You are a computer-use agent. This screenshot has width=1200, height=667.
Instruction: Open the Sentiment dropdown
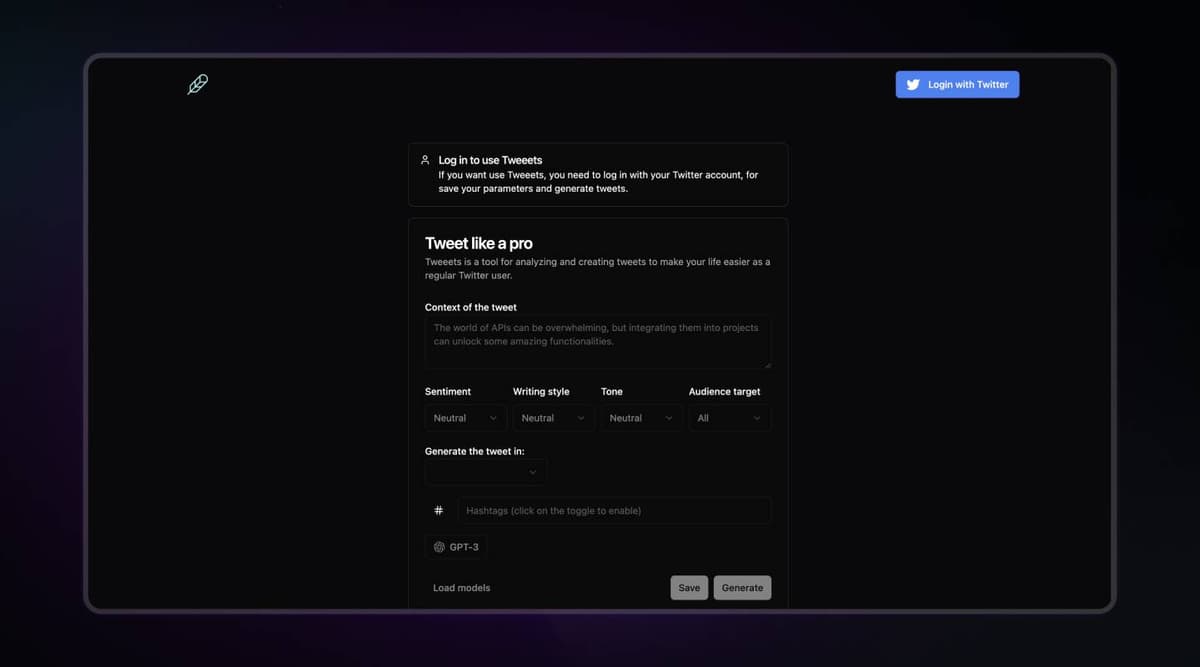coord(465,417)
